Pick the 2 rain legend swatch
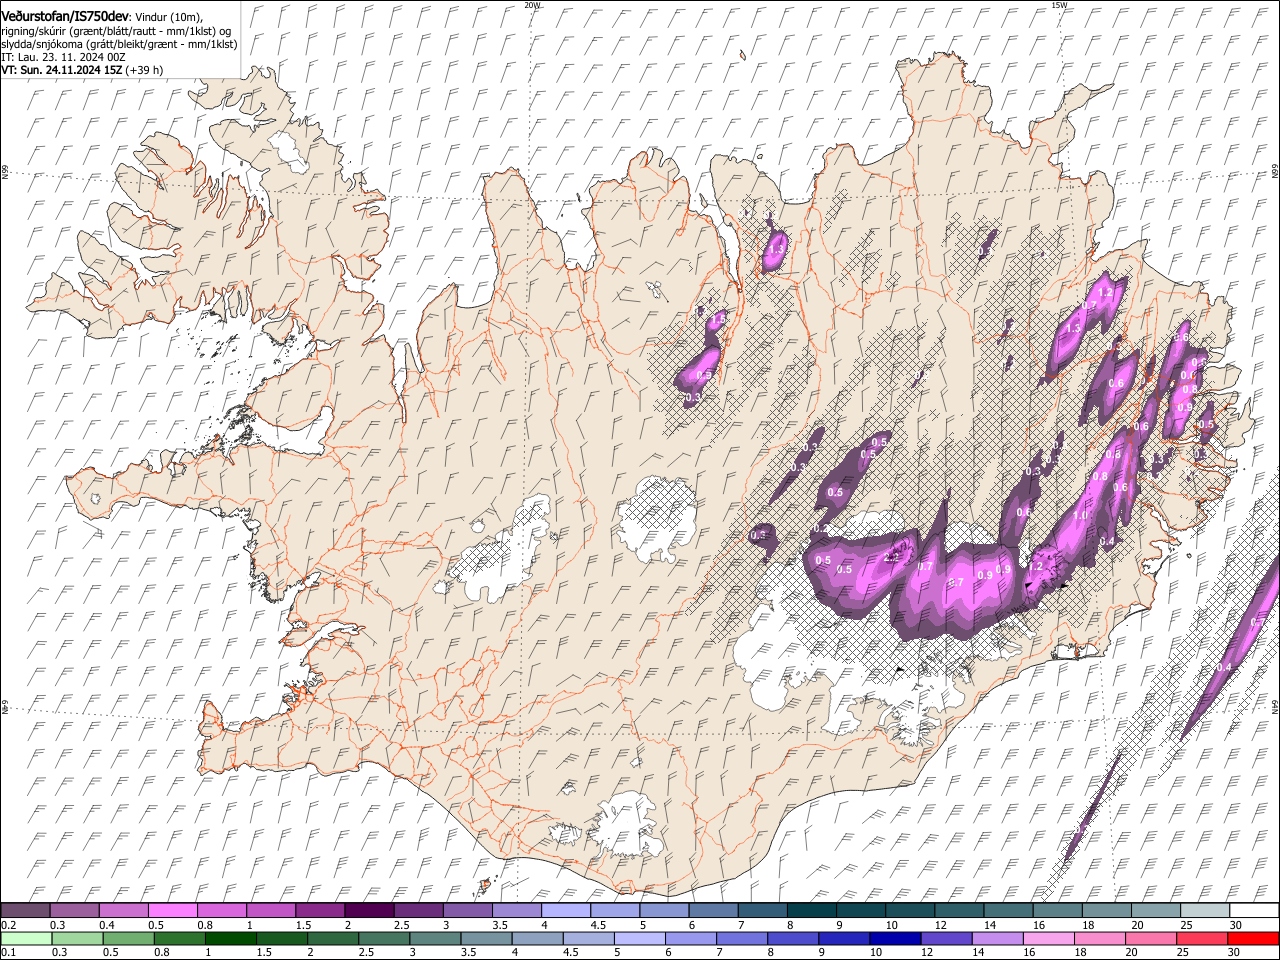 click(x=333, y=938)
